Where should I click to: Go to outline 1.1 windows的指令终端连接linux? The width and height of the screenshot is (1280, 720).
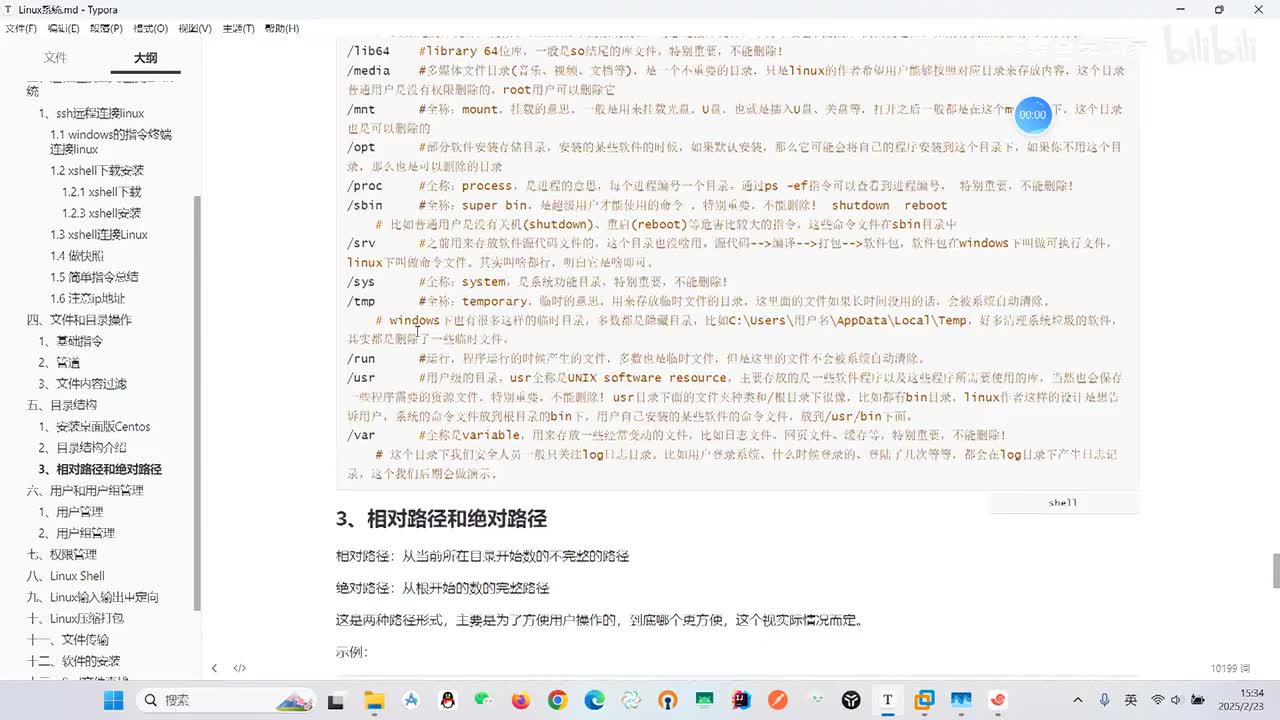click(111, 142)
